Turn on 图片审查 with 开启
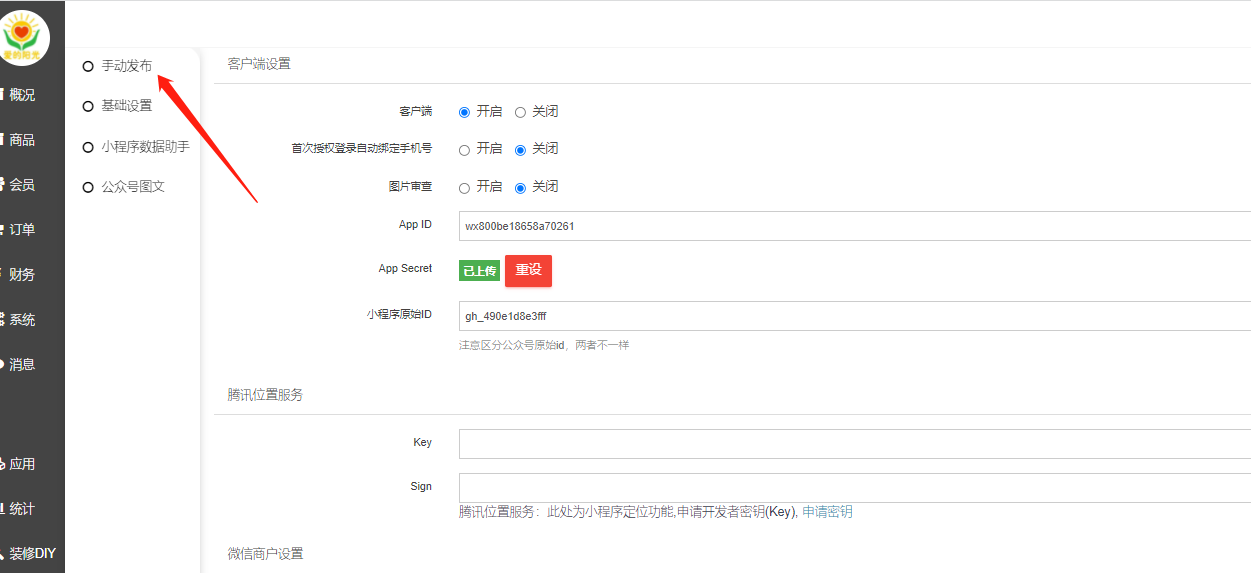Image resolution: width=1251 pixels, height=573 pixels. click(464, 188)
